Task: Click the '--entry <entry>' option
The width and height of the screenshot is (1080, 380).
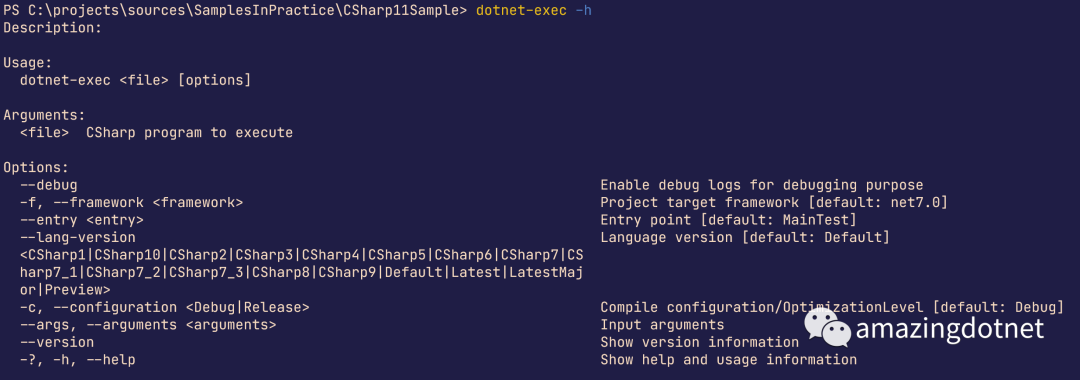Action: [82, 220]
